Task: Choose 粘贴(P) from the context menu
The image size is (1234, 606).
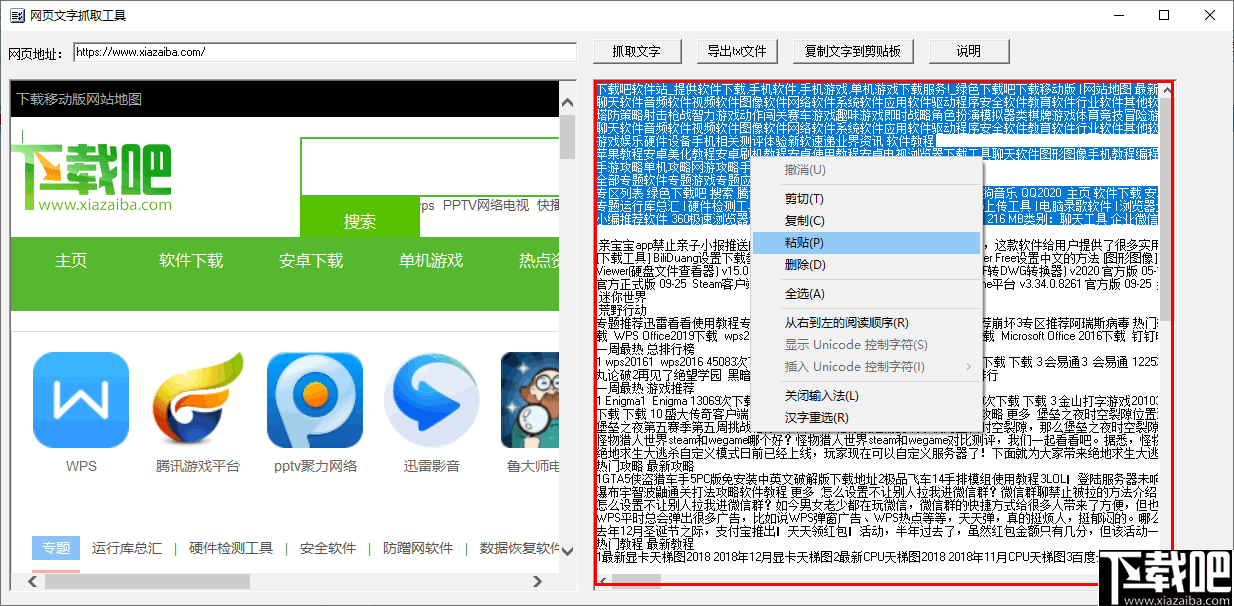Action: pyautogui.click(x=866, y=243)
